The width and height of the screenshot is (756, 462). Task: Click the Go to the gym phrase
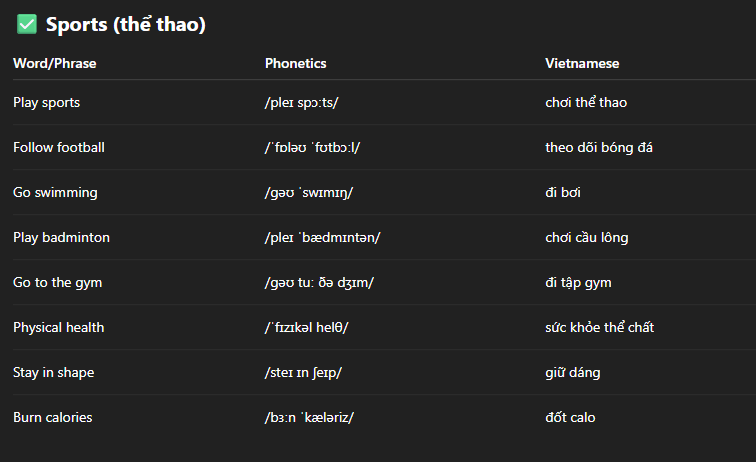[x=57, y=283]
